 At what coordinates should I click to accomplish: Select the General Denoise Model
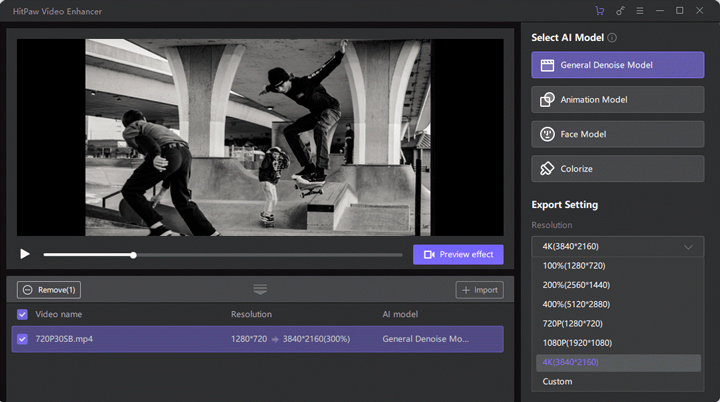618,65
